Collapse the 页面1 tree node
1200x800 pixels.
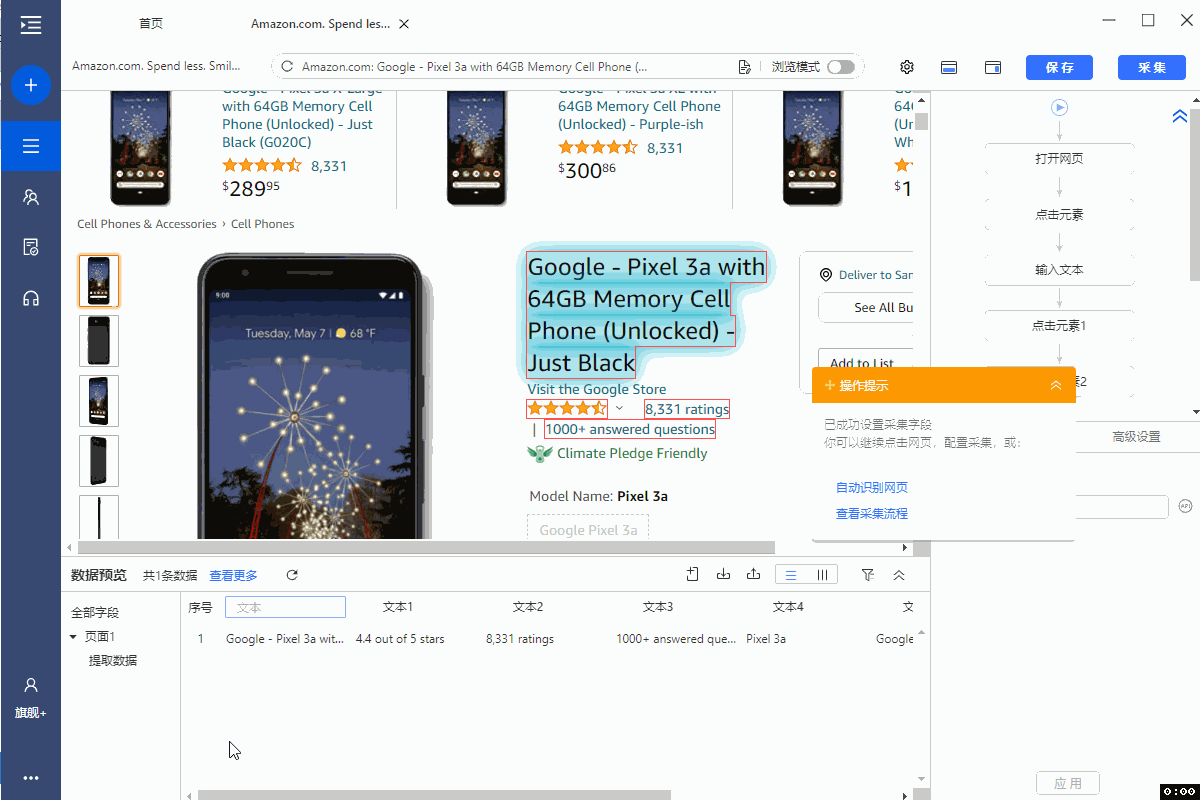click(x=73, y=637)
